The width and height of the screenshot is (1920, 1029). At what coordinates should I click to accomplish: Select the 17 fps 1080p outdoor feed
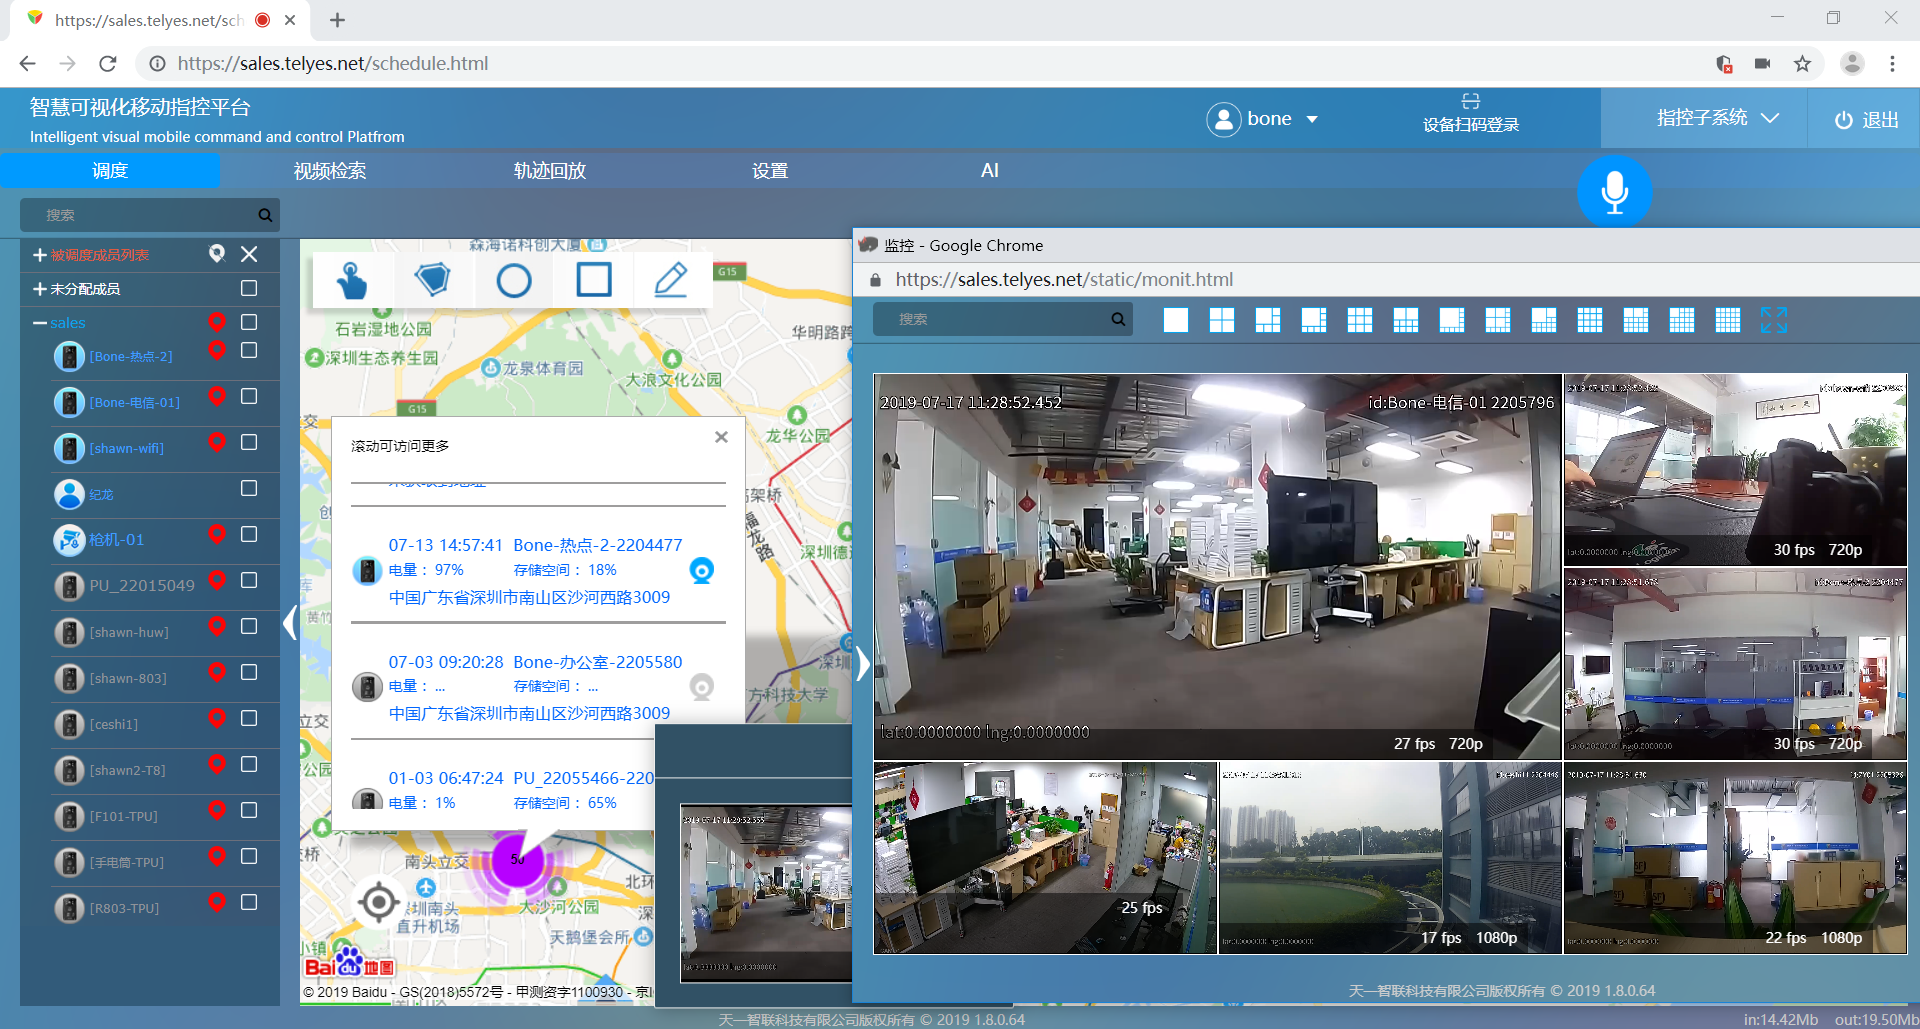[x=1390, y=858]
